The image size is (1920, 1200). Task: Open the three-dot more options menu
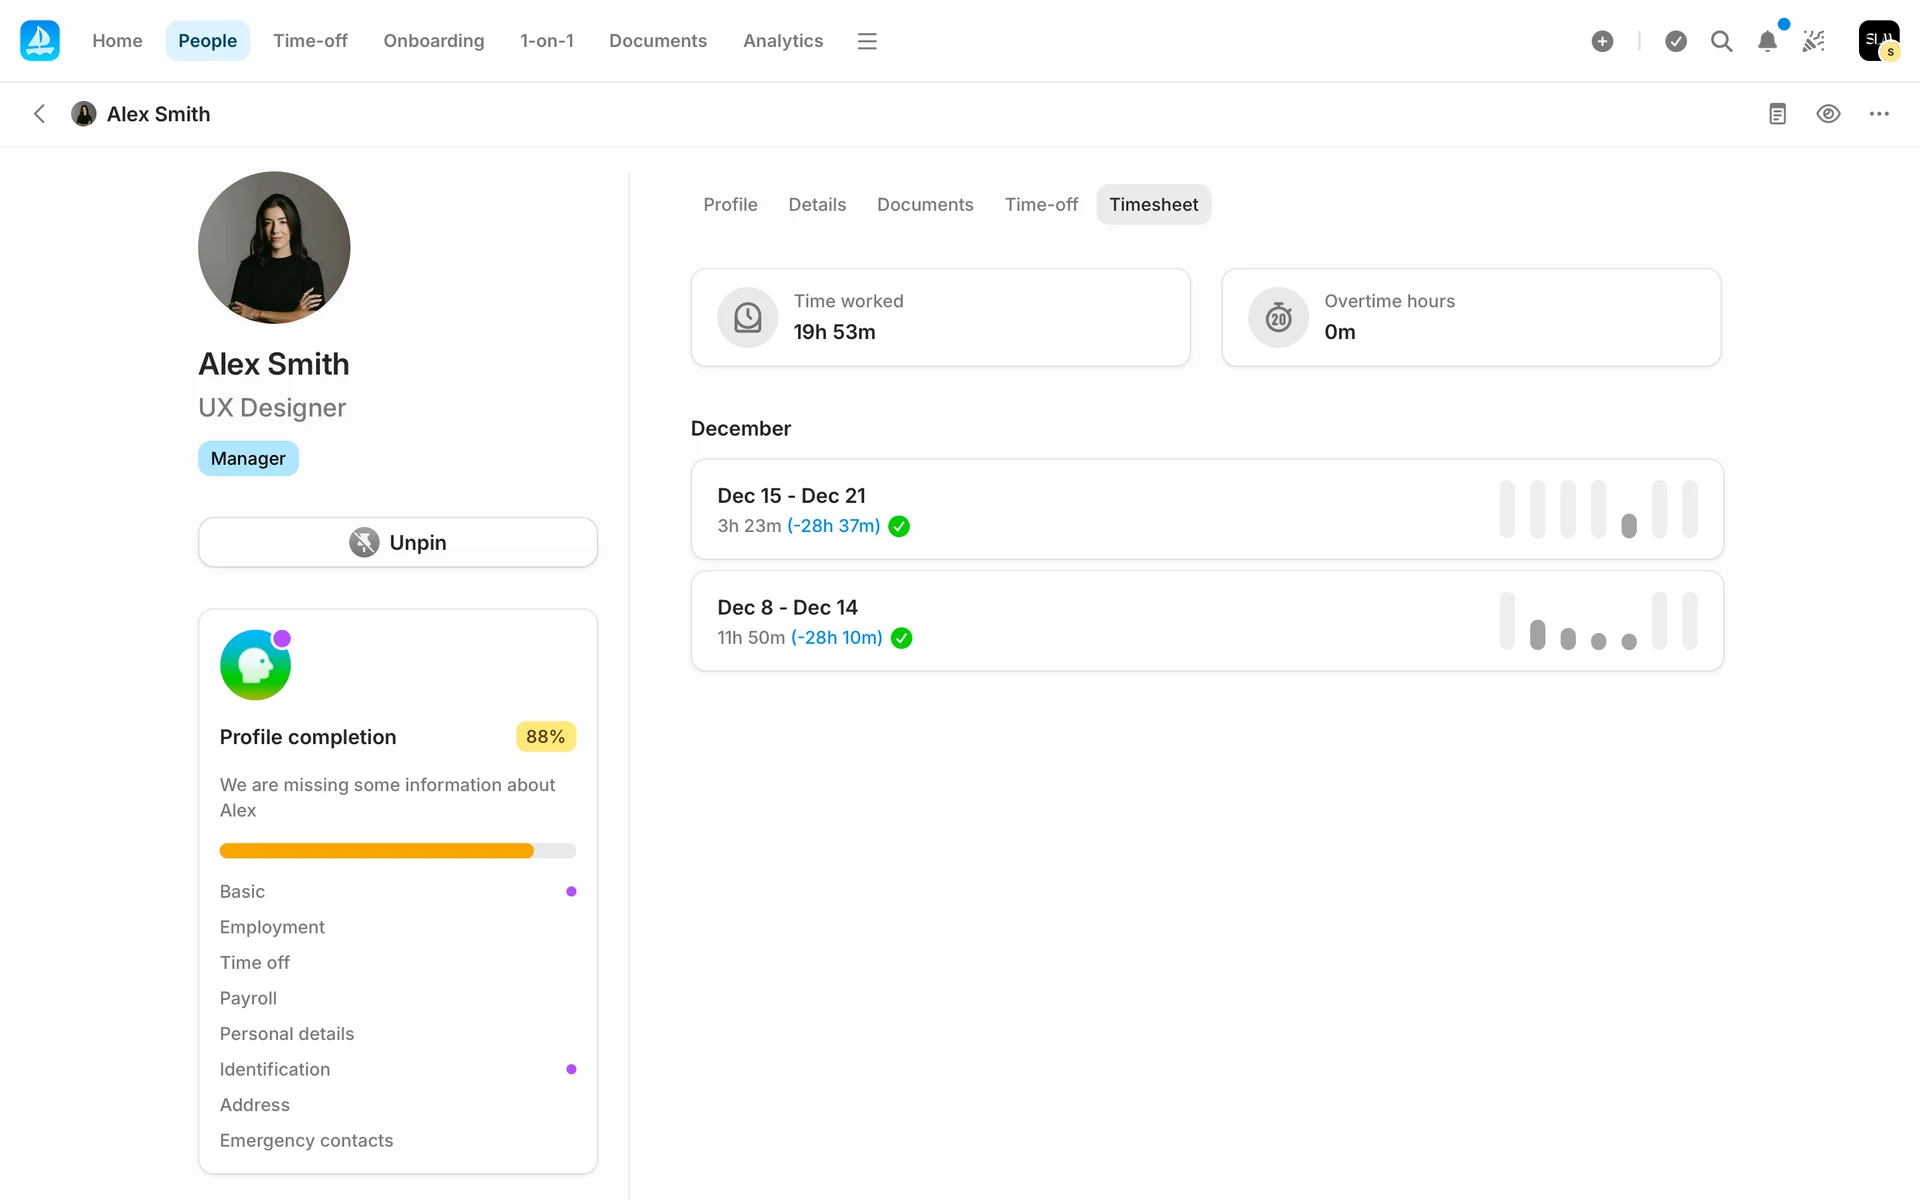[1879, 114]
